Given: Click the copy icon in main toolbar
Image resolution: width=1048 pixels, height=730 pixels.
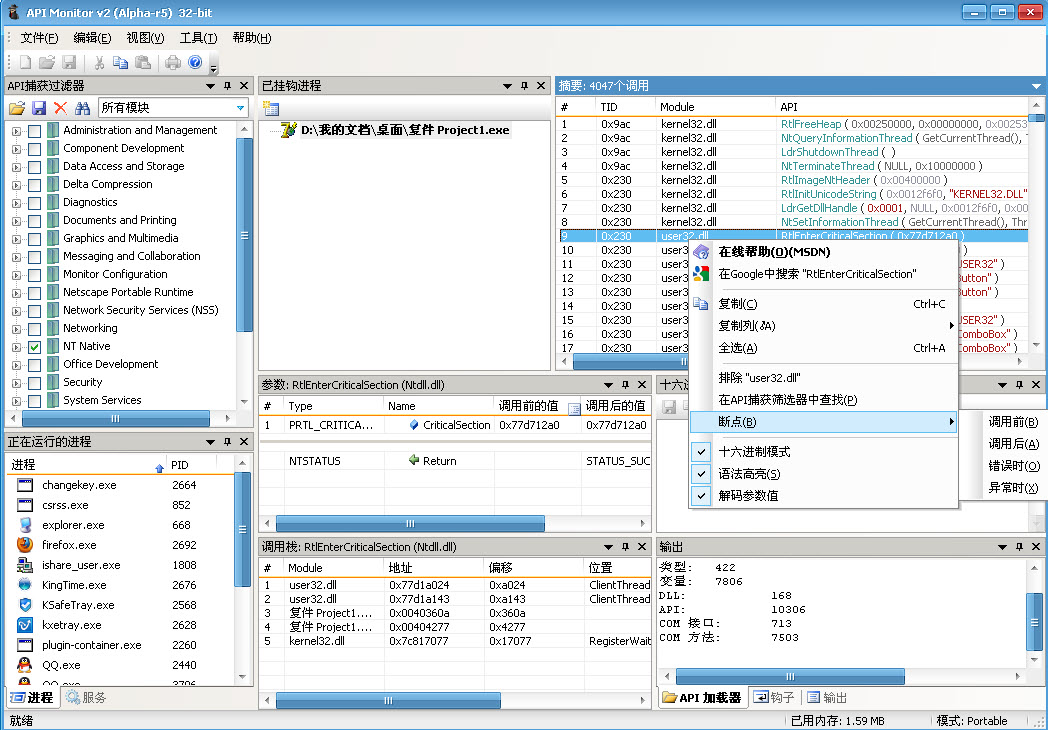Looking at the screenshot, I should tap(121, 63).
